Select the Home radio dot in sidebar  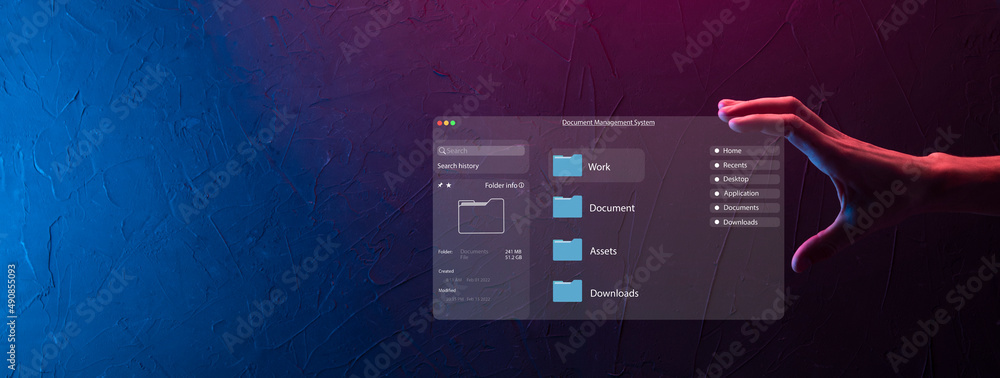(x=716, y=150)
